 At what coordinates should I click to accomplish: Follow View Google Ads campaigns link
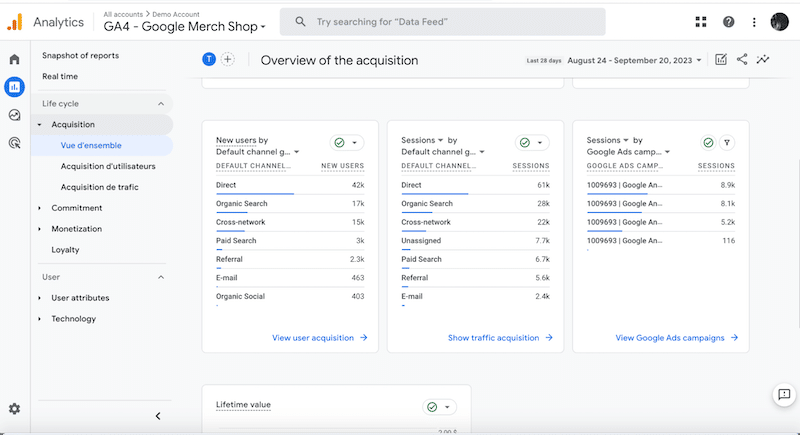677,338
